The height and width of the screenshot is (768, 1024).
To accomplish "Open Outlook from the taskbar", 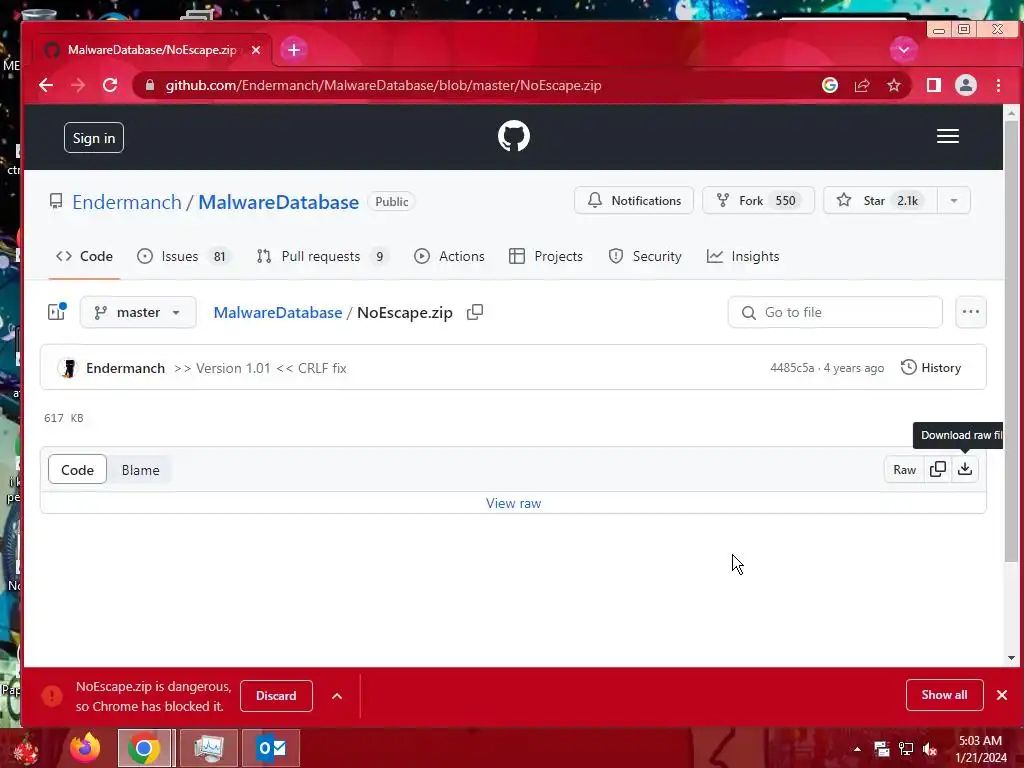I will coord(271,748).
